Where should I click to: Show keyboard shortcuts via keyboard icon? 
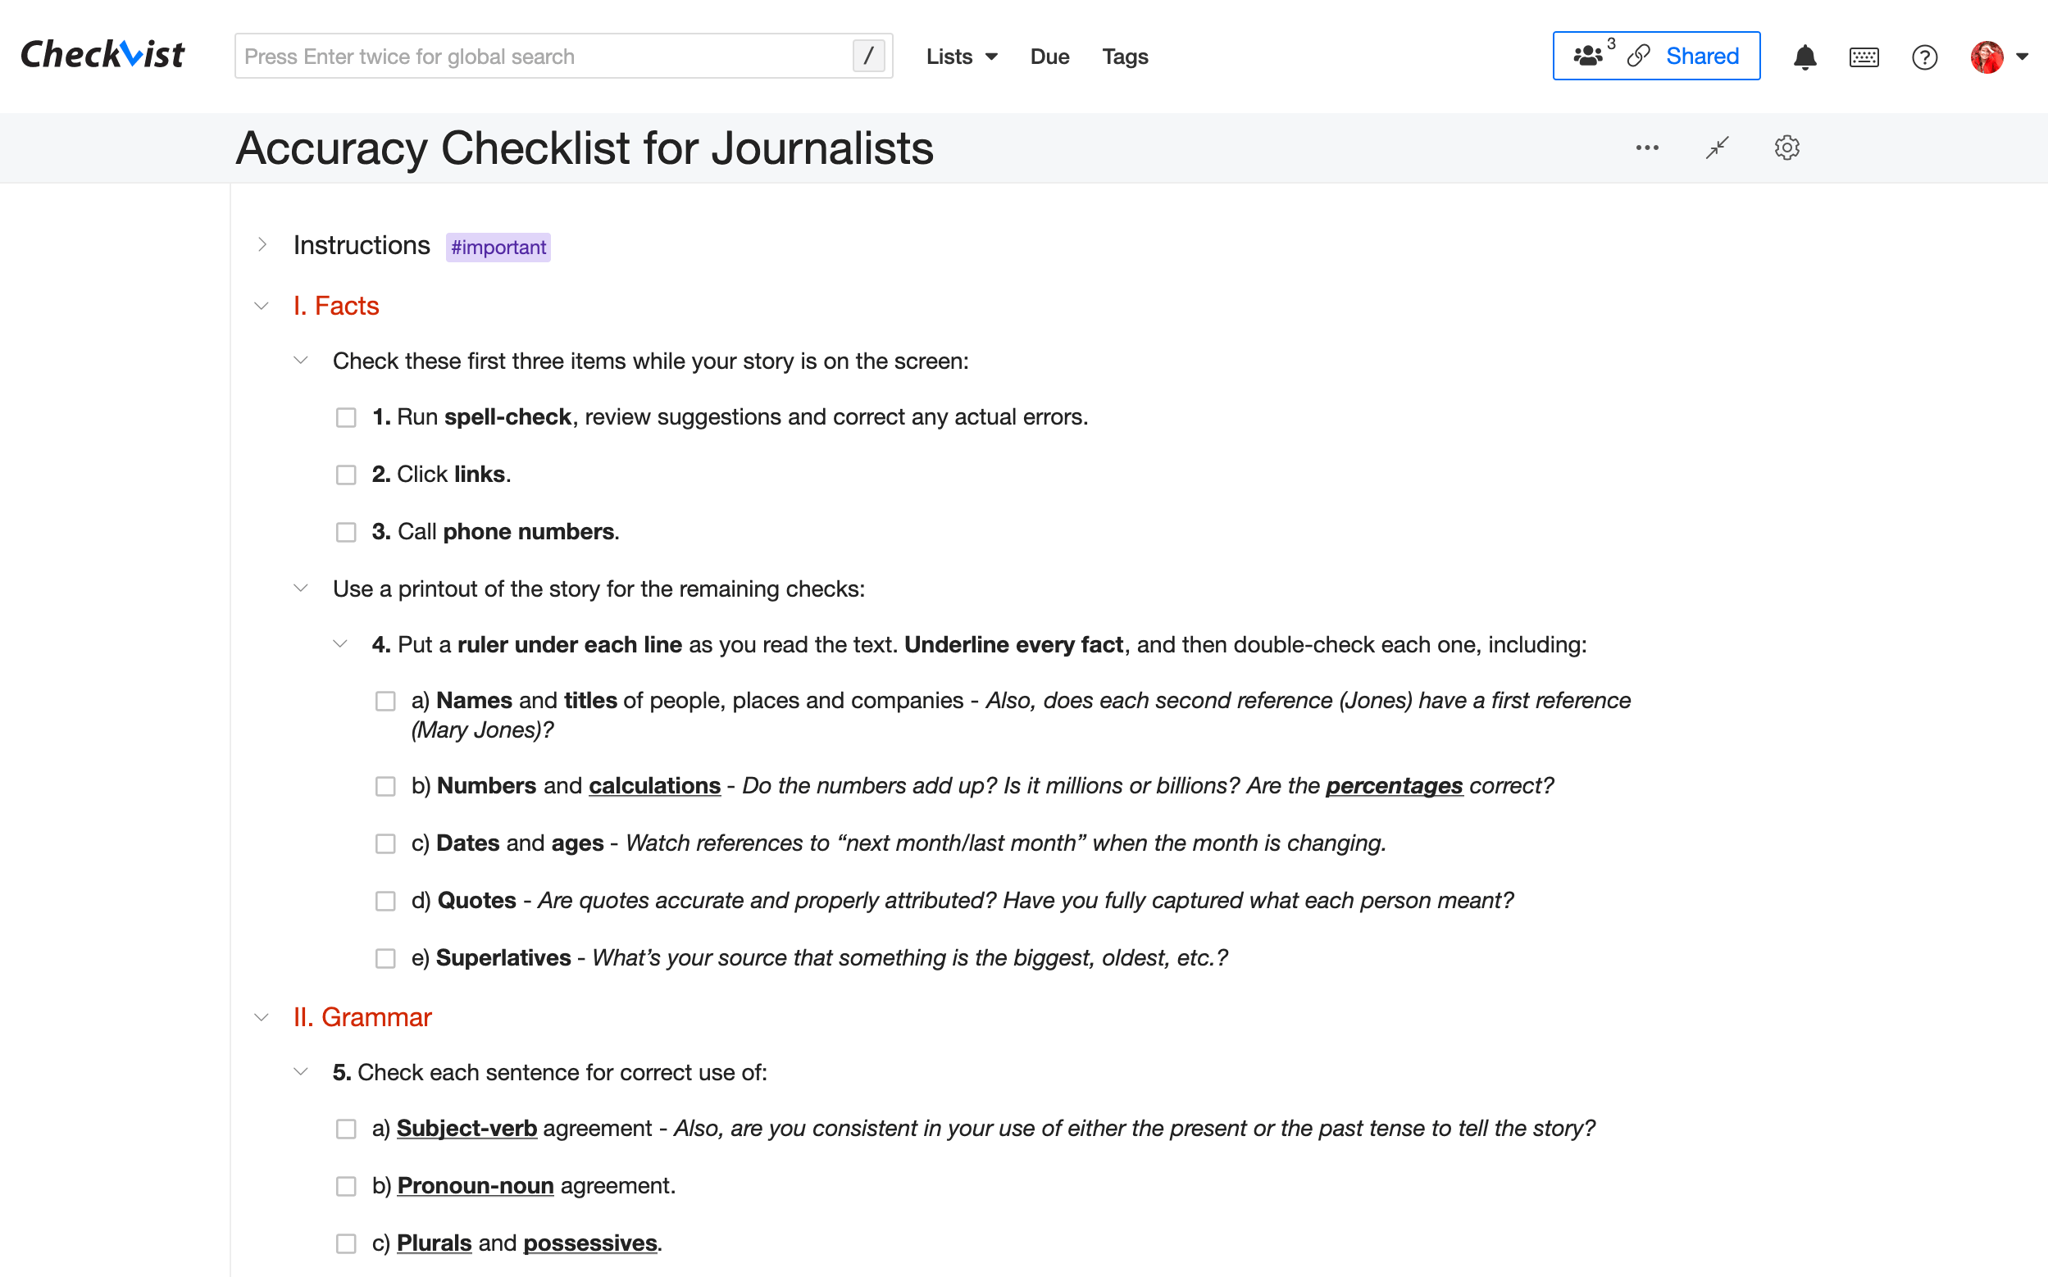tap(1864, 57)
